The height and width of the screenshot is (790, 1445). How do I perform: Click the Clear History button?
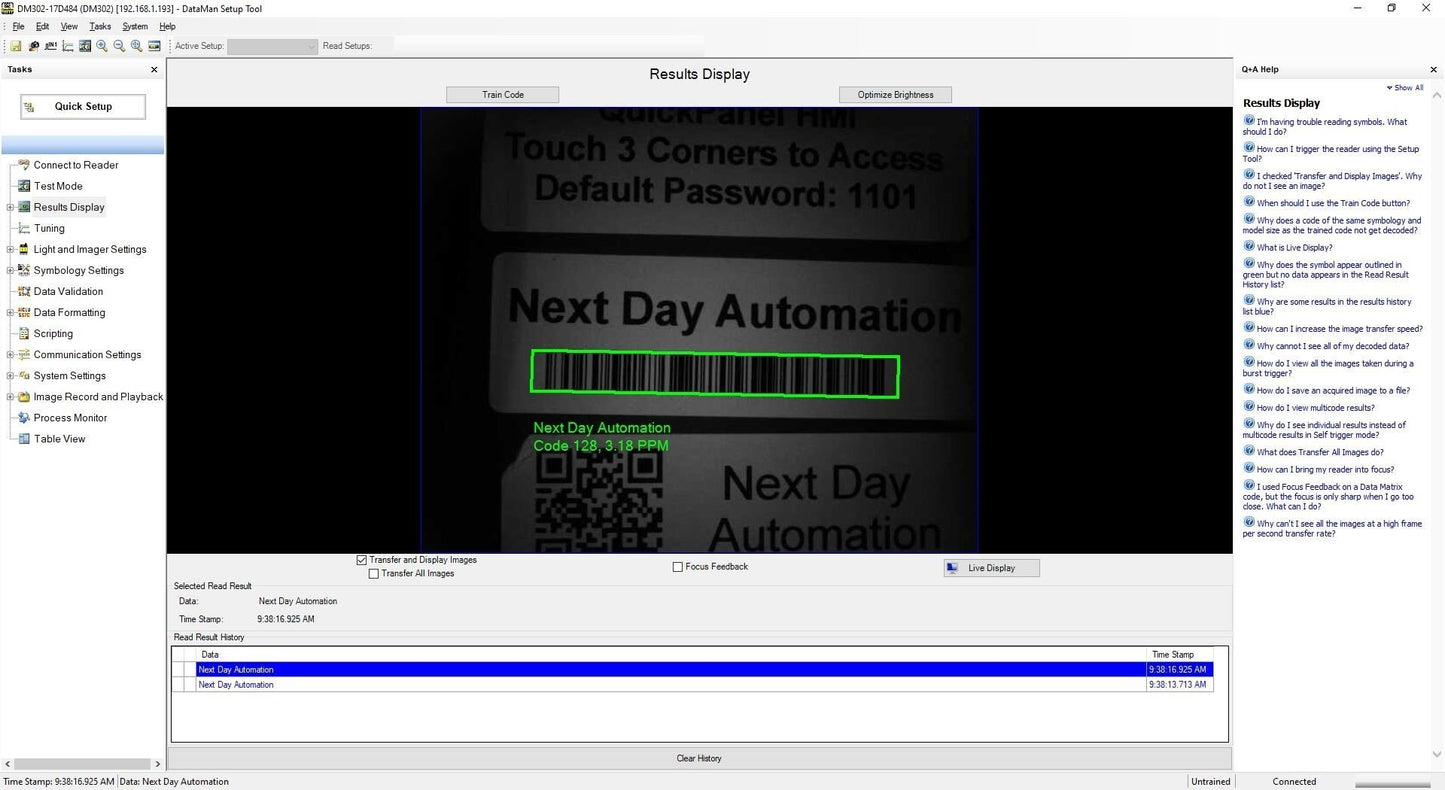coord(699,758)
